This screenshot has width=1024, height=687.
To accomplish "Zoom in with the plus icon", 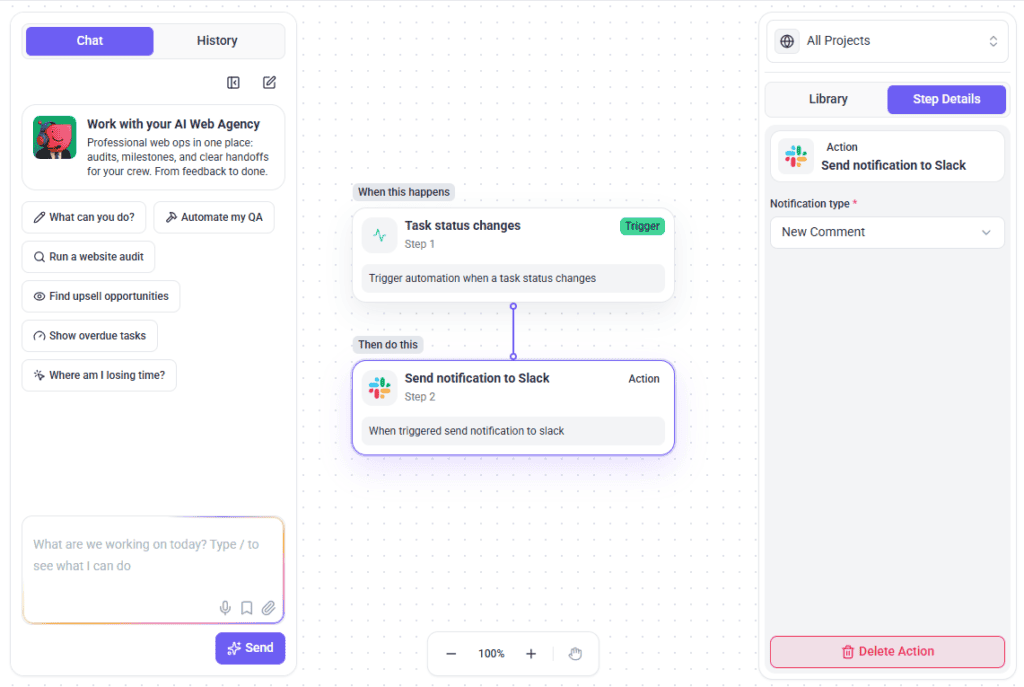I will coord(531,654).
